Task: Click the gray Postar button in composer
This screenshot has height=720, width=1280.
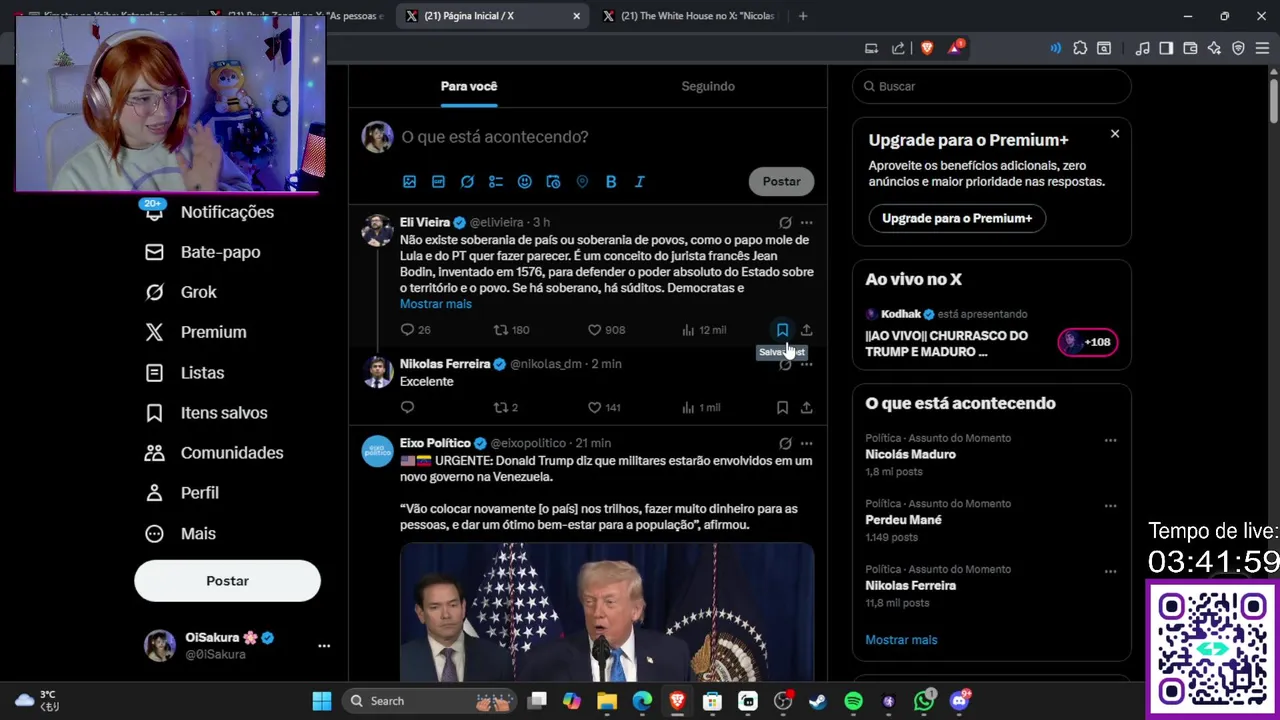Action: [782, 181]
